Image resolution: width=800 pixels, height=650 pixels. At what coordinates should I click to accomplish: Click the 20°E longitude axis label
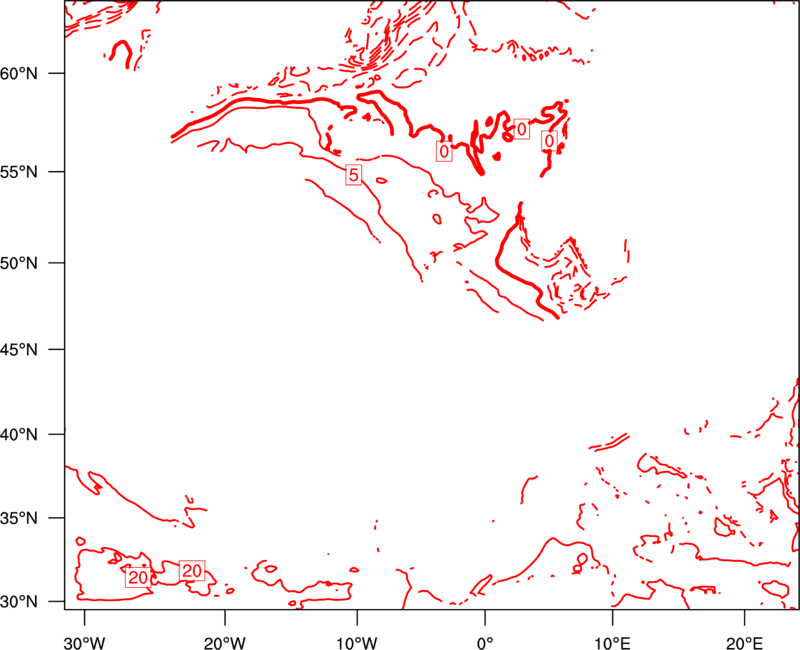tap(744, 643)
